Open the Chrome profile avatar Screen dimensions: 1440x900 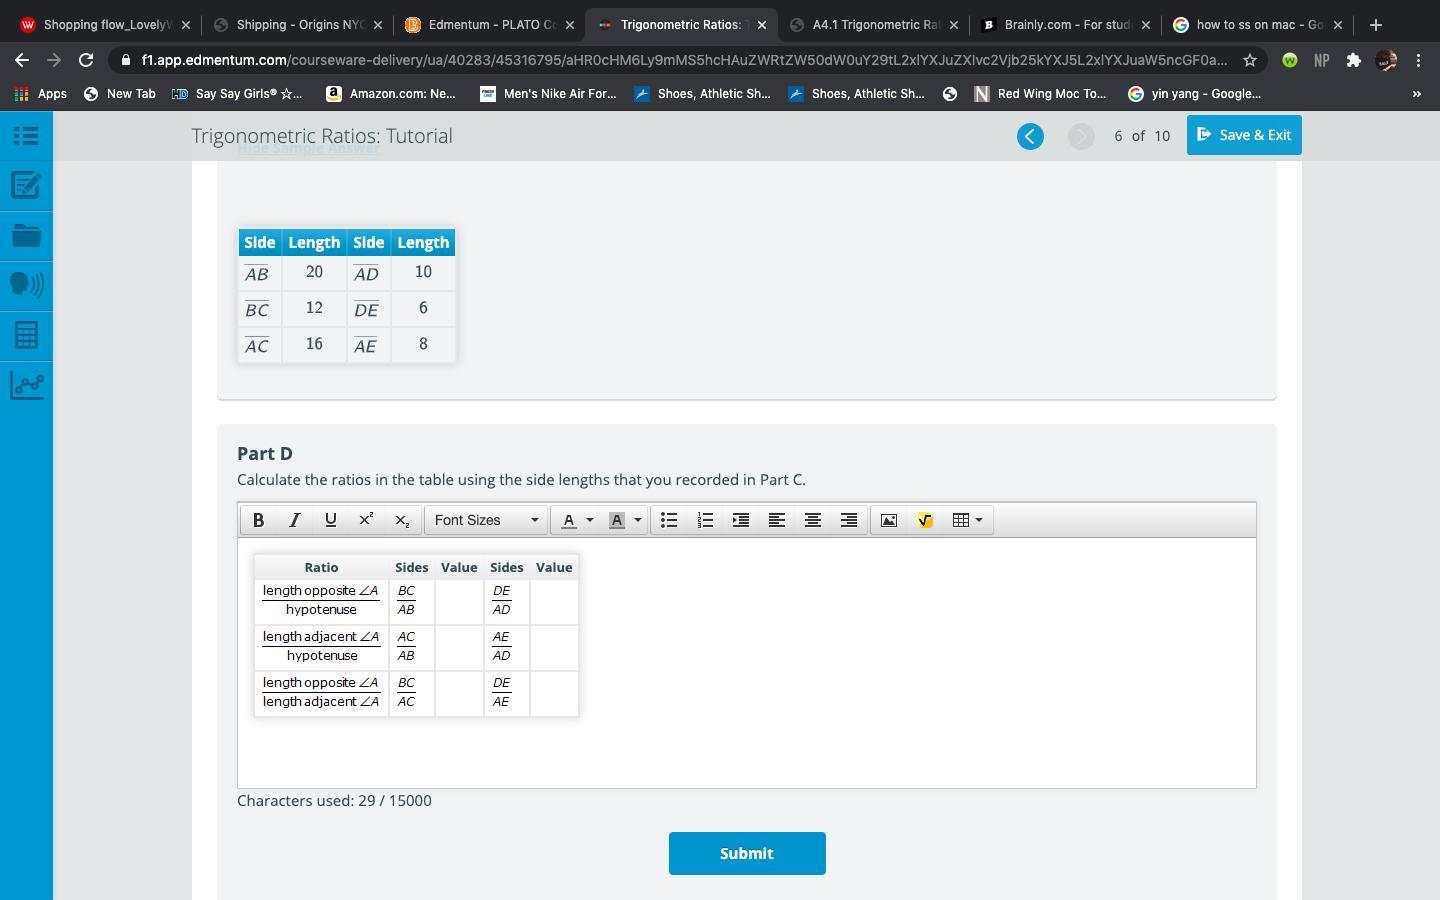pos(1386,60)
